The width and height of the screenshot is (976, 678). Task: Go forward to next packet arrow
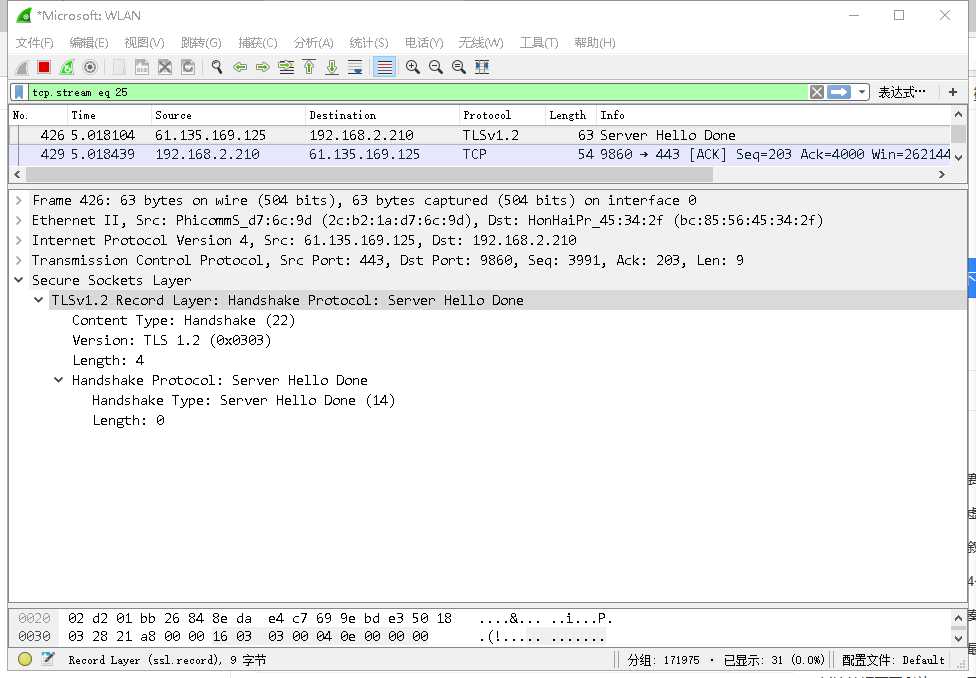[x=263, y=67]
